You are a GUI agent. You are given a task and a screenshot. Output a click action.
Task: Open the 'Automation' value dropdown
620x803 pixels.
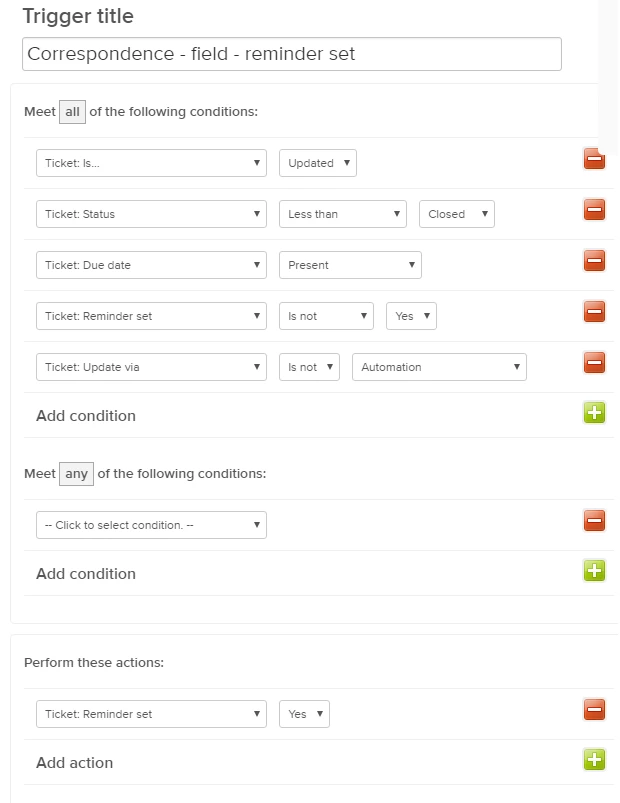[x=439, y=367]
